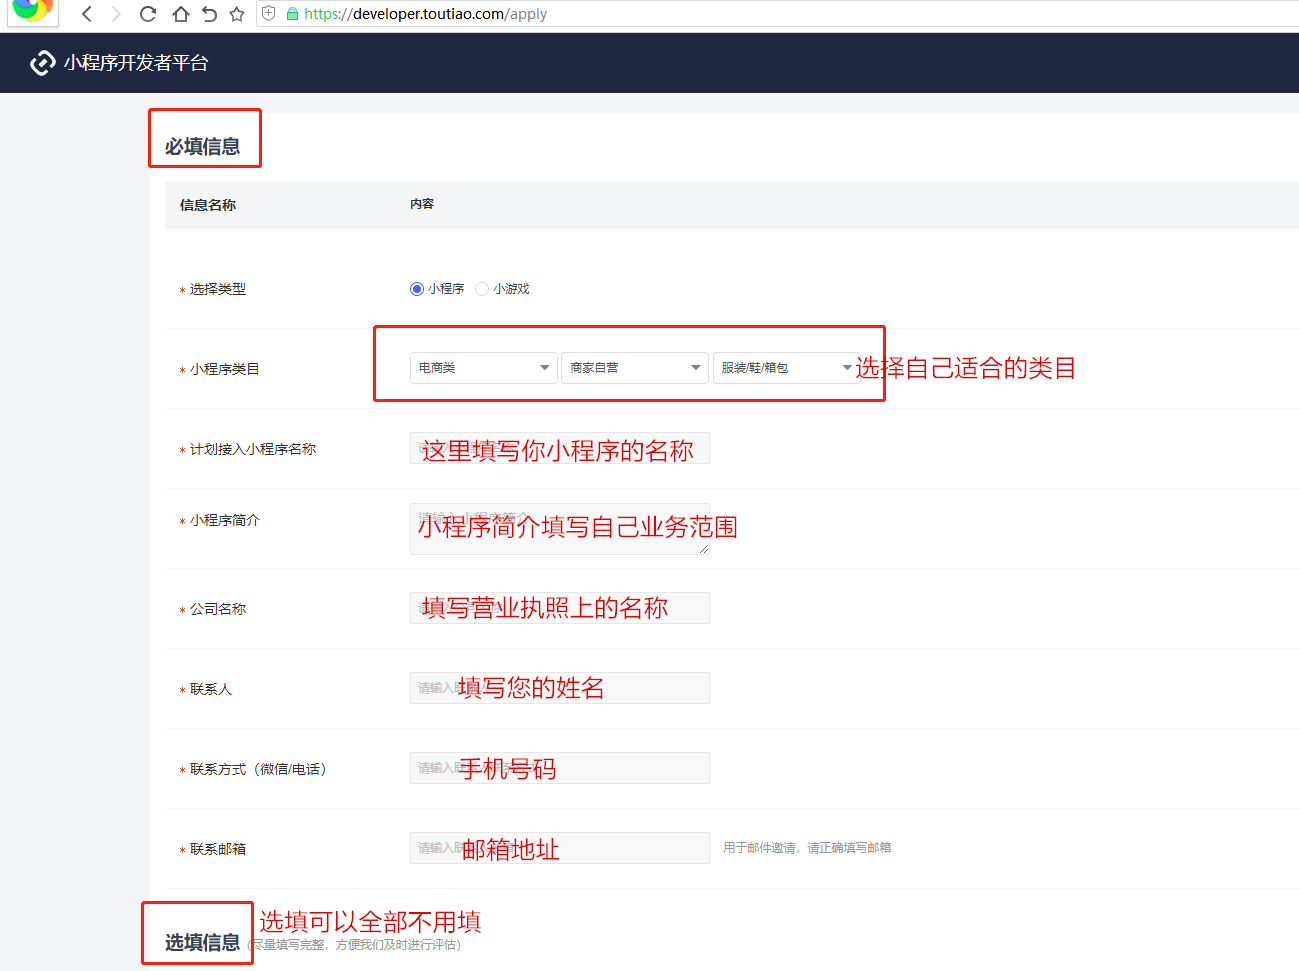The width and height of the screenshot is (1299, 971).
Task: Click the 小程序开发者平台 title text
Action: tap(136, 63)
